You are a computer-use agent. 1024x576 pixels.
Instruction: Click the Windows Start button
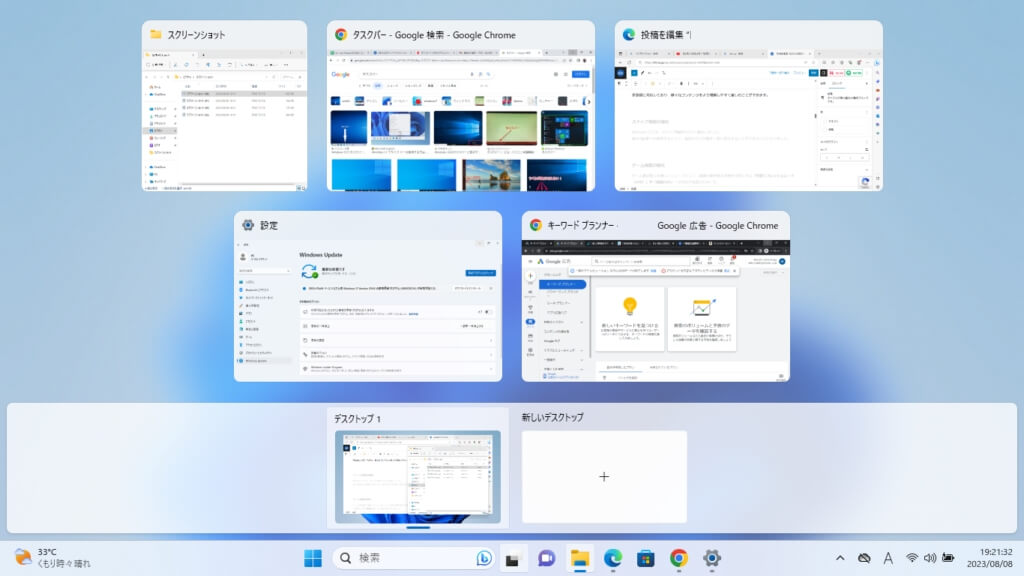(x=313, y=558)
